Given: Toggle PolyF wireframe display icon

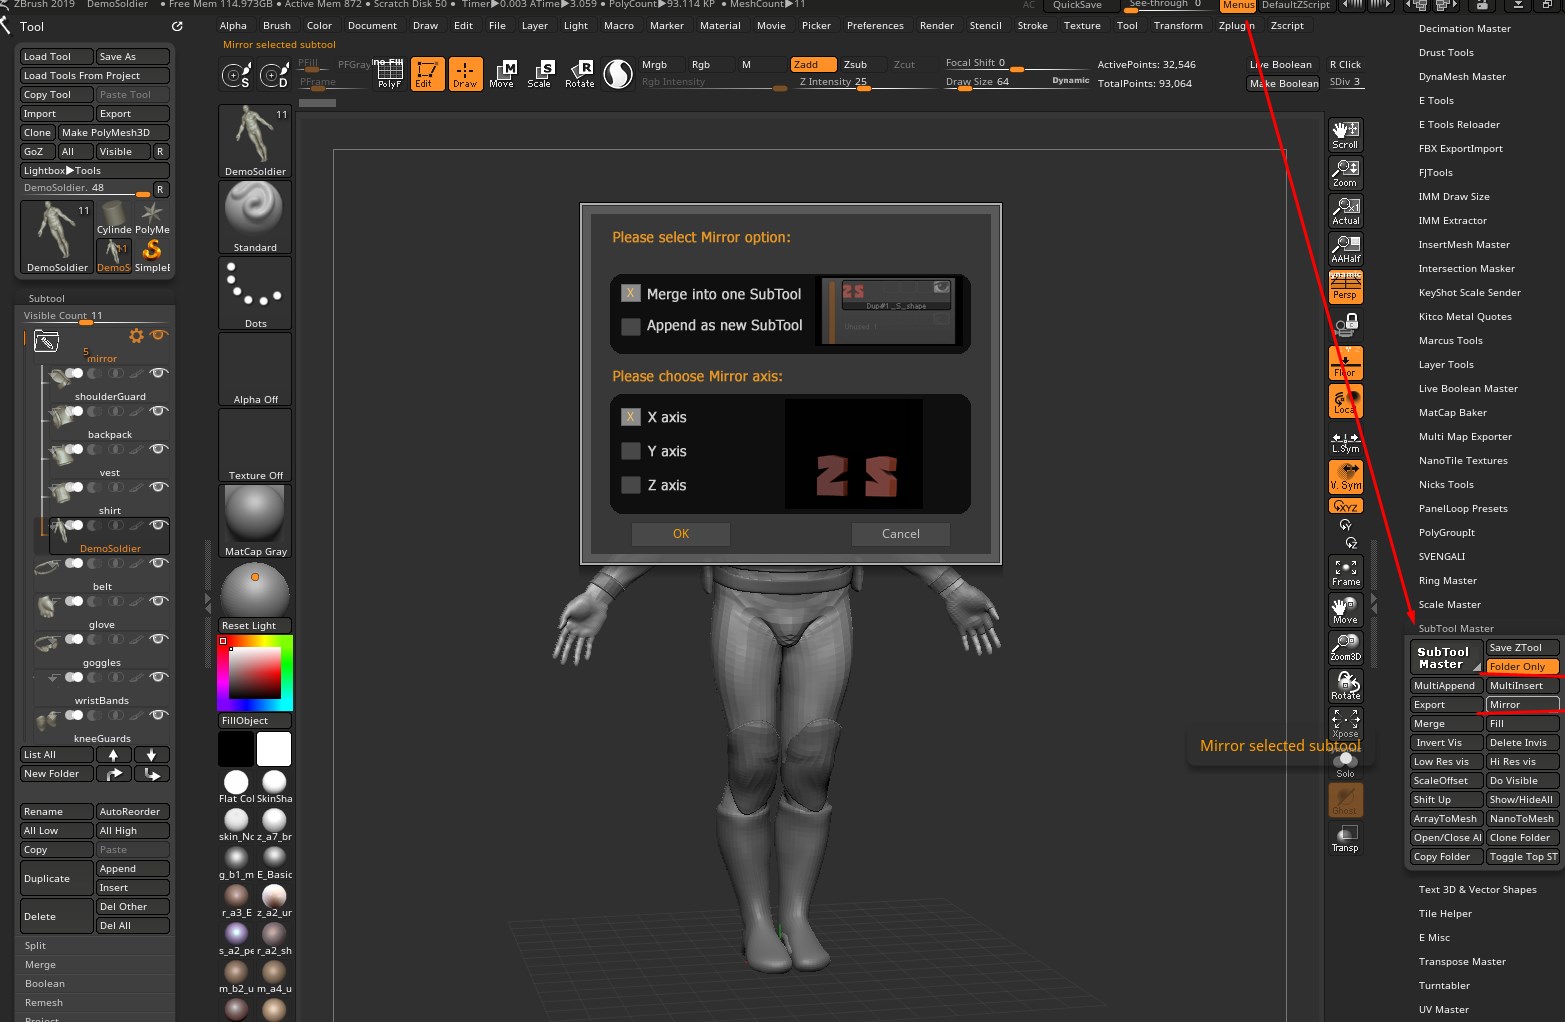Looking at the screenshot, I should click(389, 73).
